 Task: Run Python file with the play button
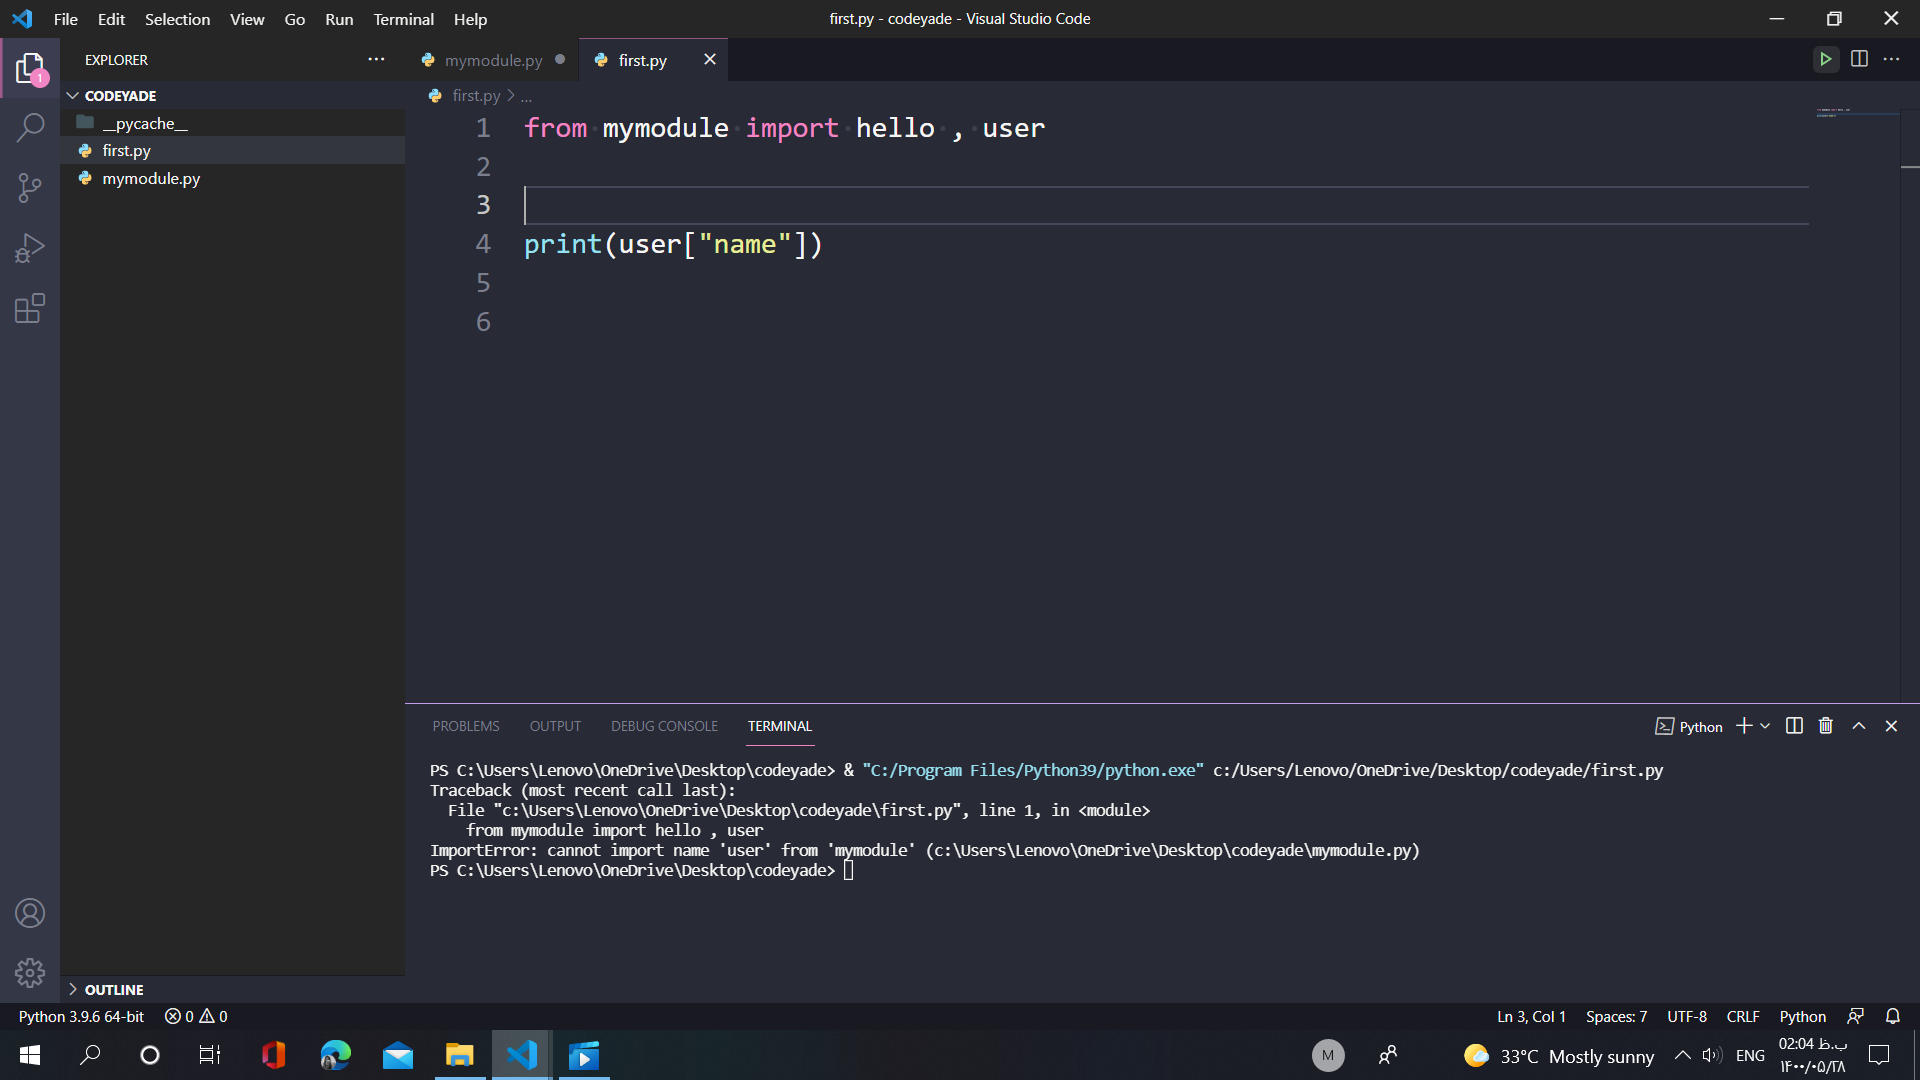1826,59
